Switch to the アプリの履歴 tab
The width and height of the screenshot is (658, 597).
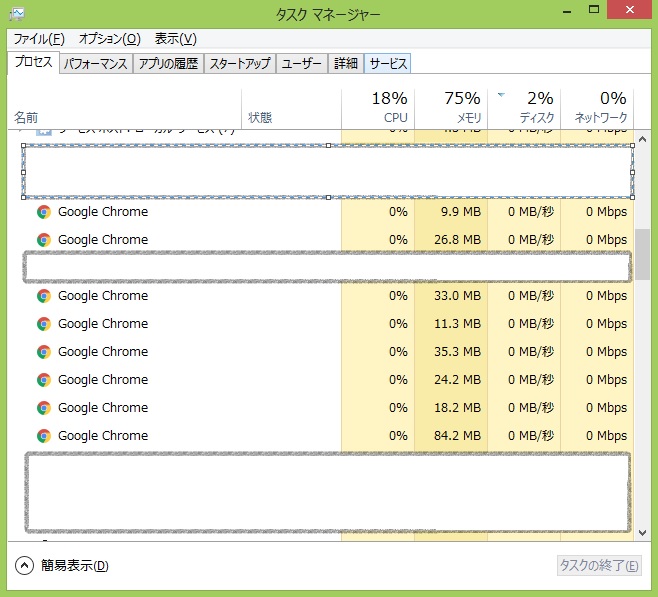pyautogui.click(x=168, y=63)
